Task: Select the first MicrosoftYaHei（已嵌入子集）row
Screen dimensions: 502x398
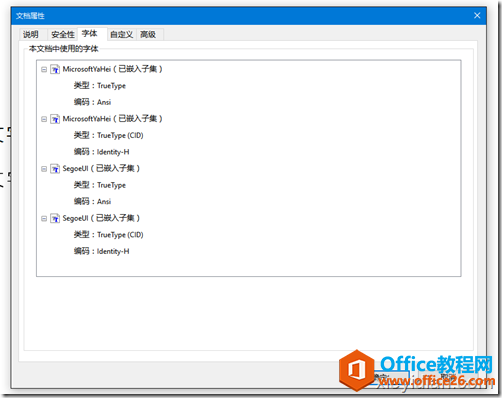Action: [x=112, y=69]
